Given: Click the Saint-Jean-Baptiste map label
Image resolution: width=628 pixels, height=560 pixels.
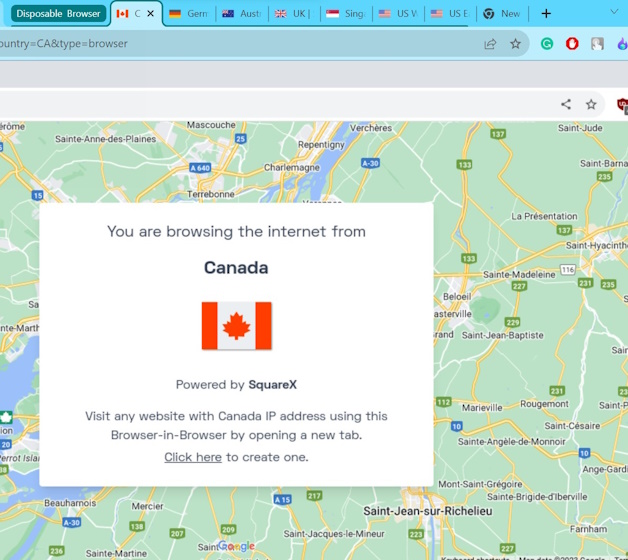Looking at the screenshot, I should [503, 335].
